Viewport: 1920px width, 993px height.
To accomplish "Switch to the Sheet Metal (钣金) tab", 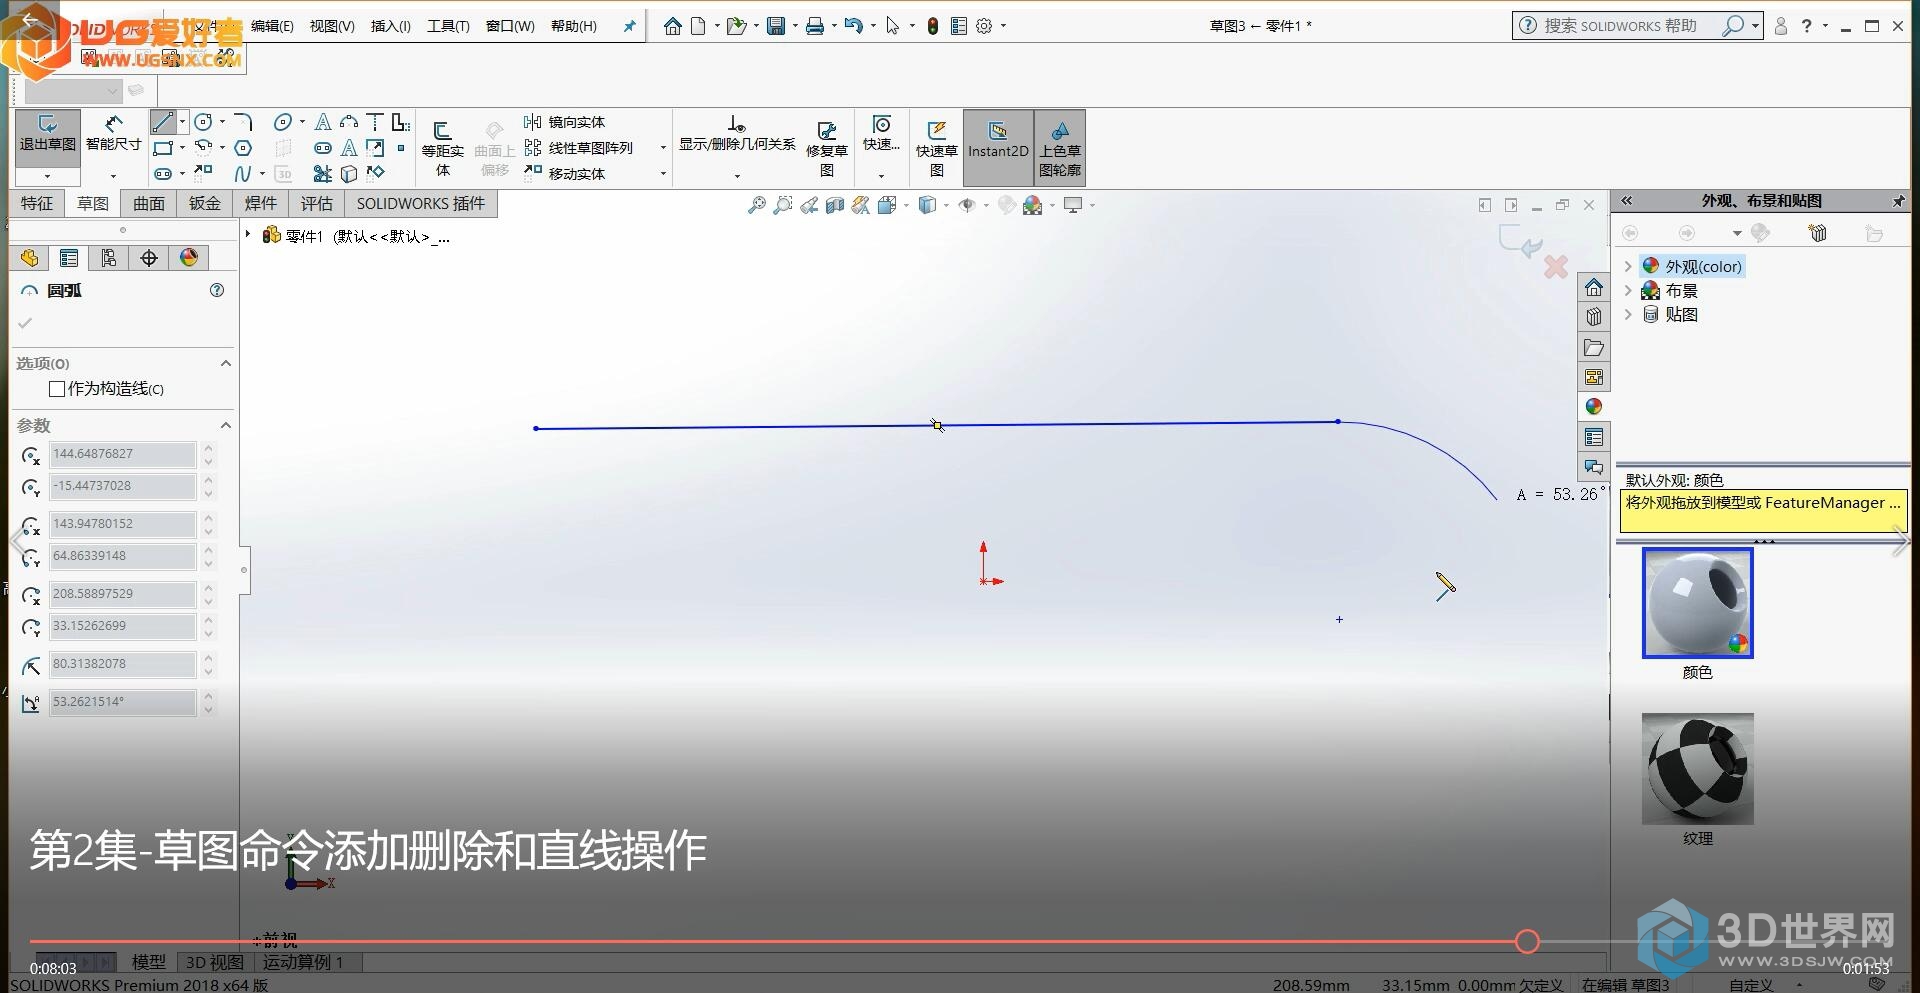I will pos(205,203).
